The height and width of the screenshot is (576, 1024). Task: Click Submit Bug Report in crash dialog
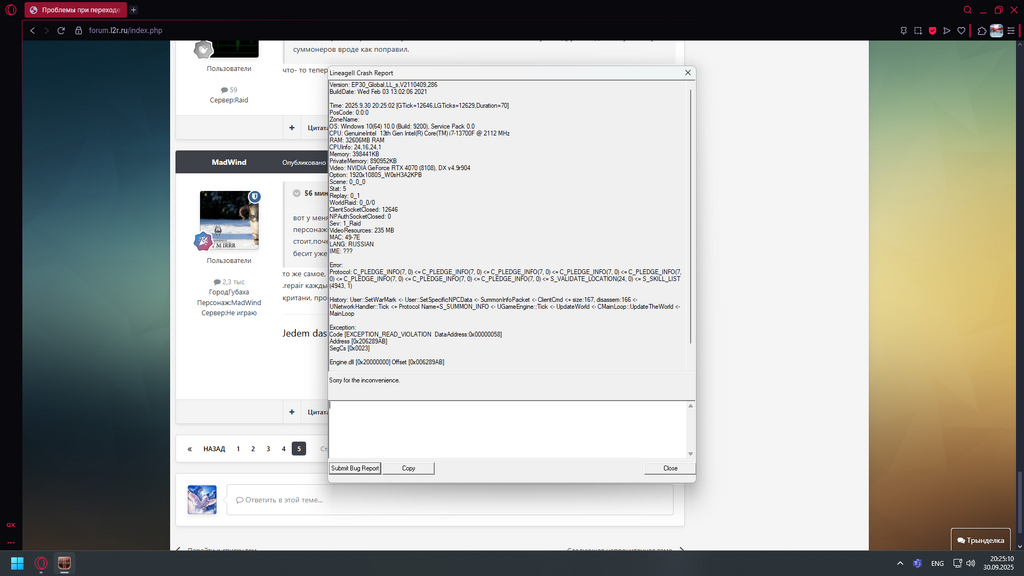355,468
